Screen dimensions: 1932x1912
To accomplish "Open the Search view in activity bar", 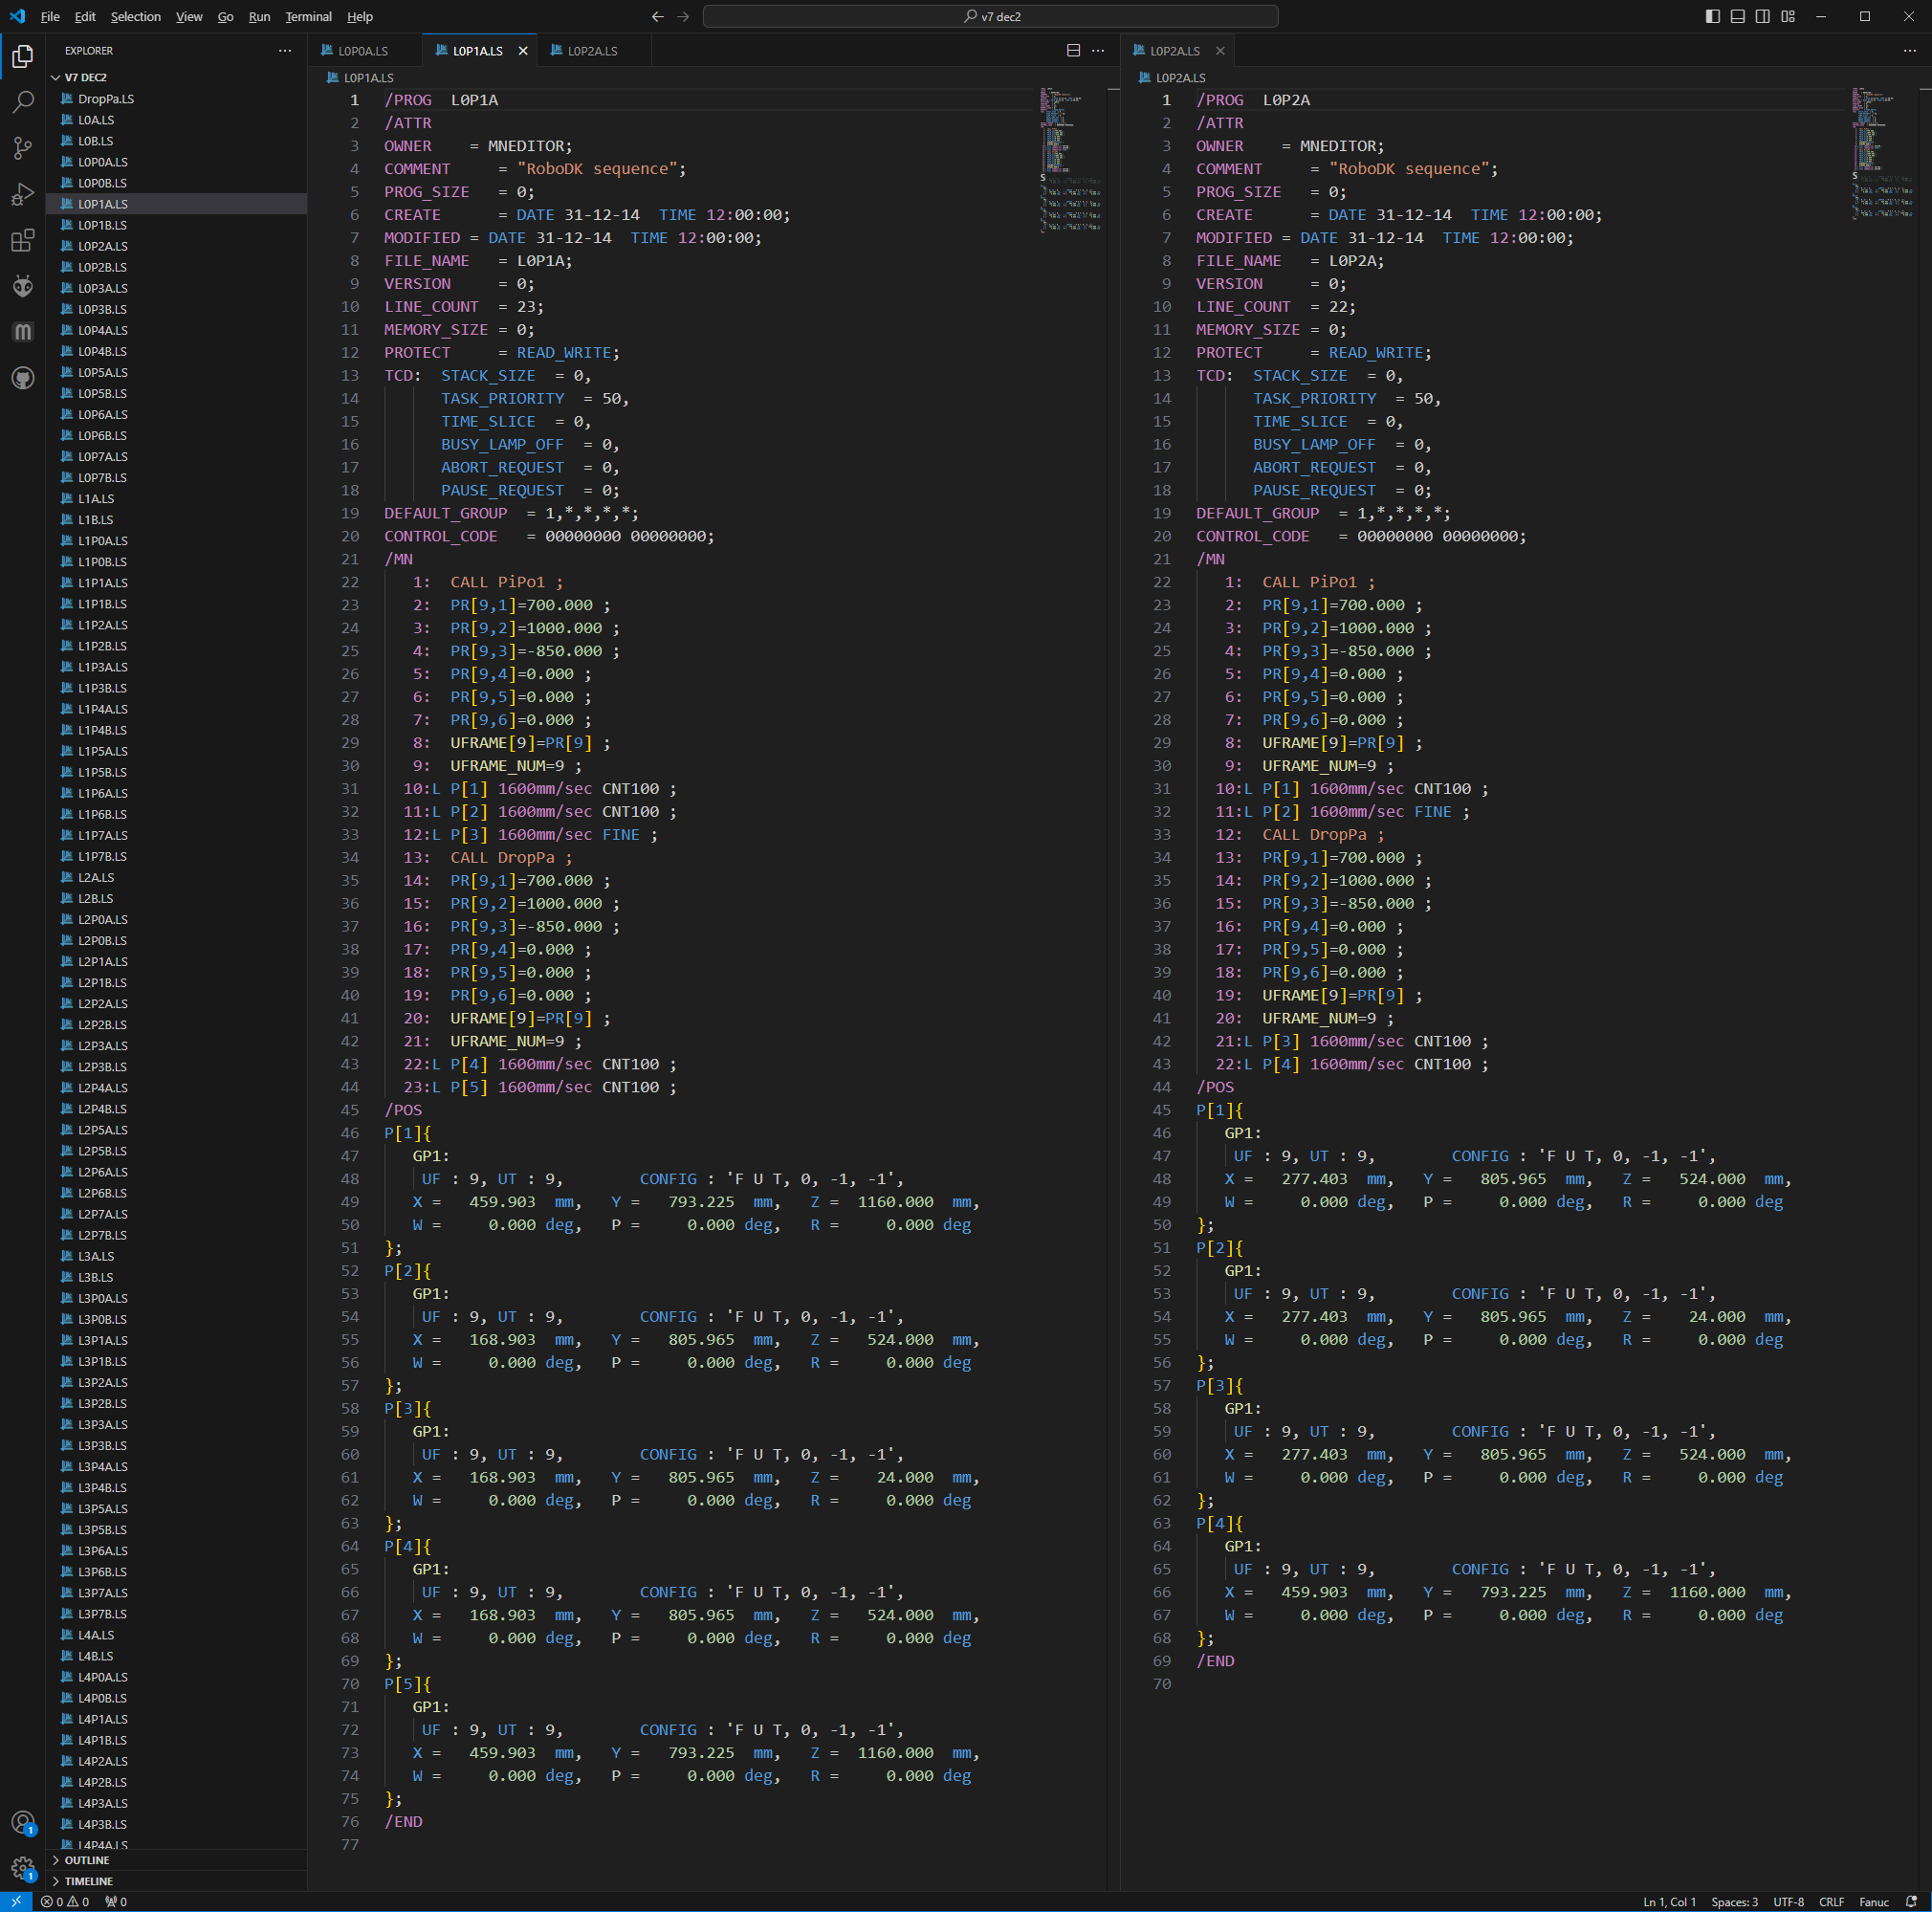I will click(23, 102).
